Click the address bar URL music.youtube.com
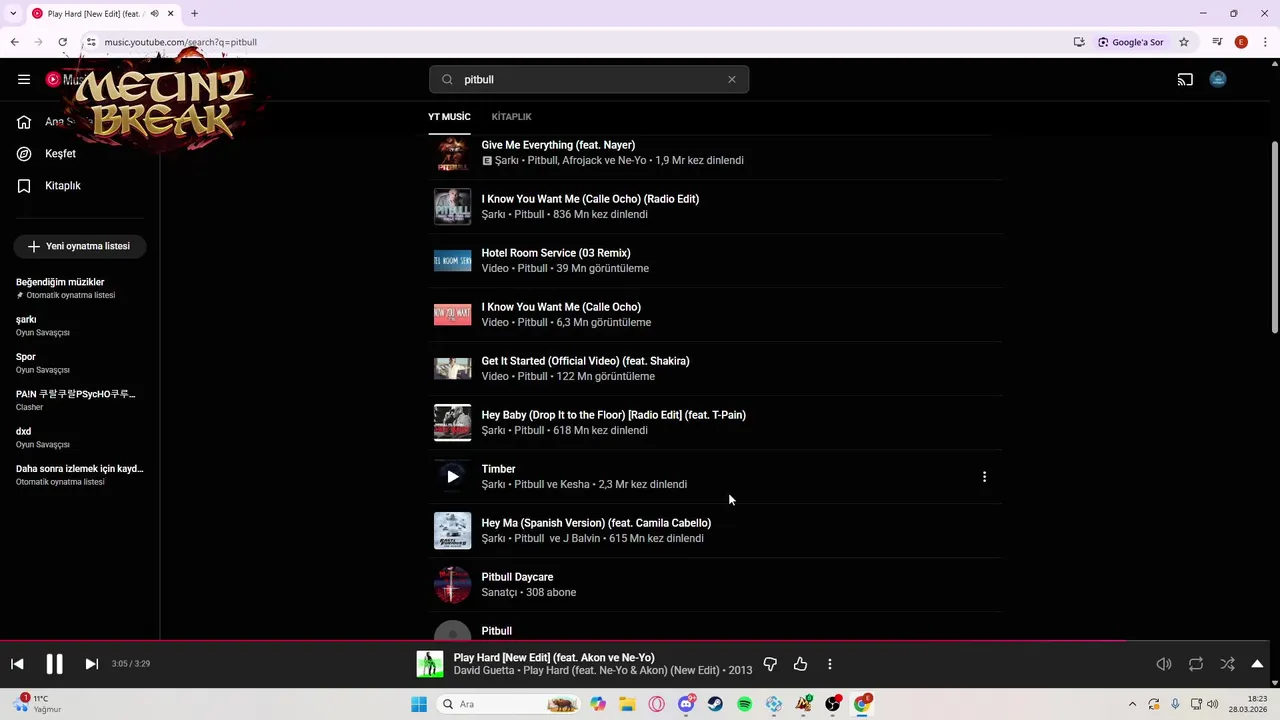 point(180,42)
